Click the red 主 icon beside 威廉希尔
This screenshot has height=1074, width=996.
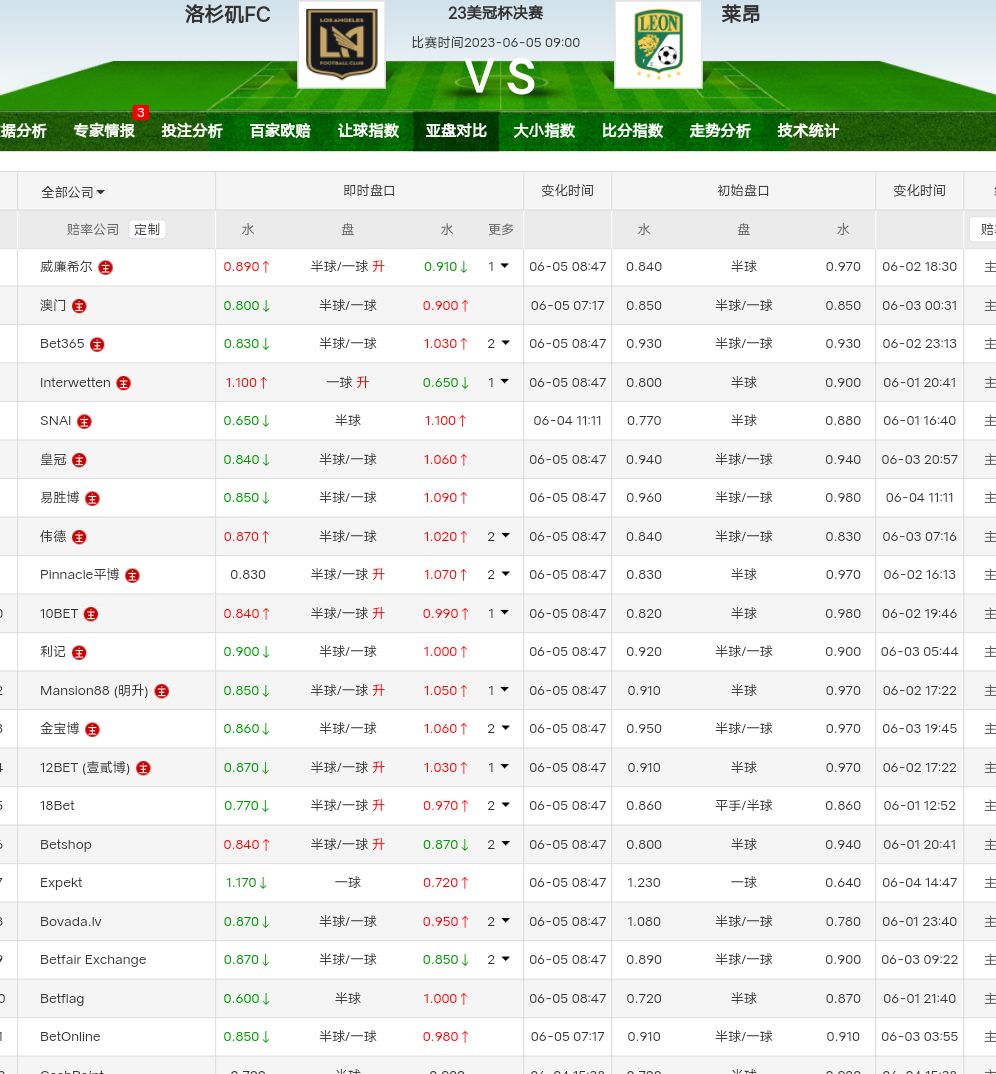pyautogui.click(x=105, y=268)
